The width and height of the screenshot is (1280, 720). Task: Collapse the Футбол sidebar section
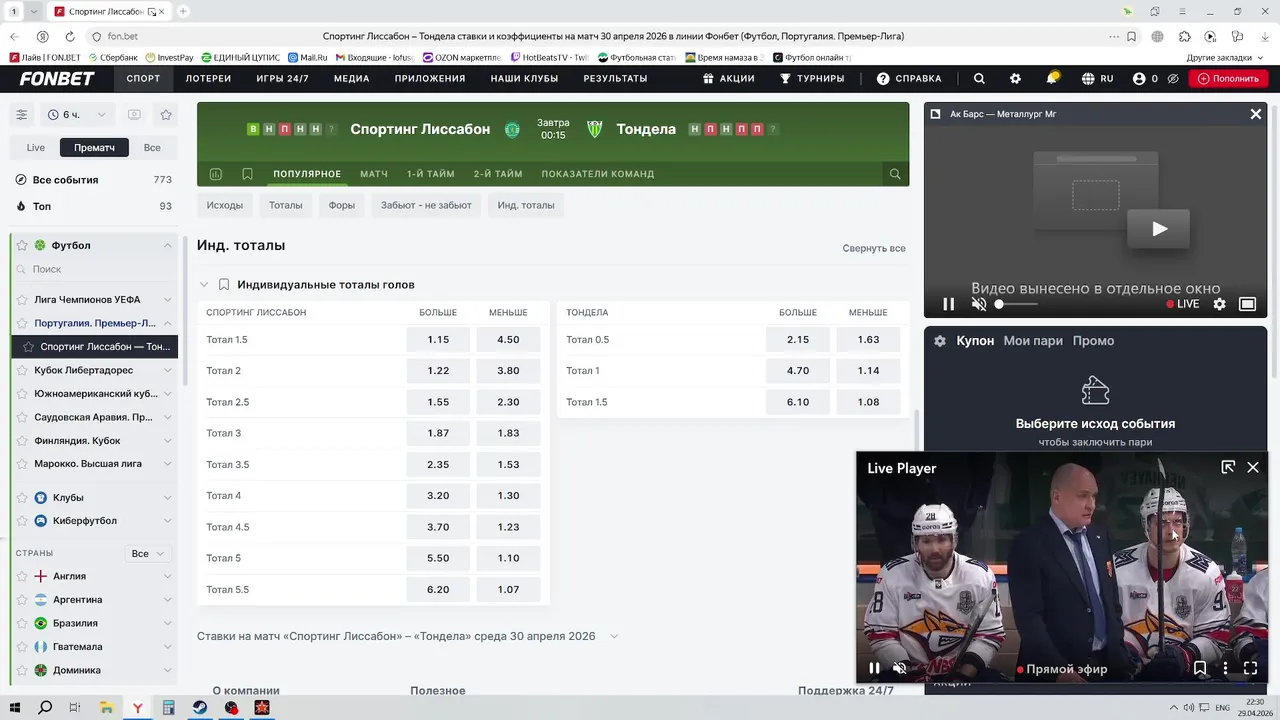point(167,245)
